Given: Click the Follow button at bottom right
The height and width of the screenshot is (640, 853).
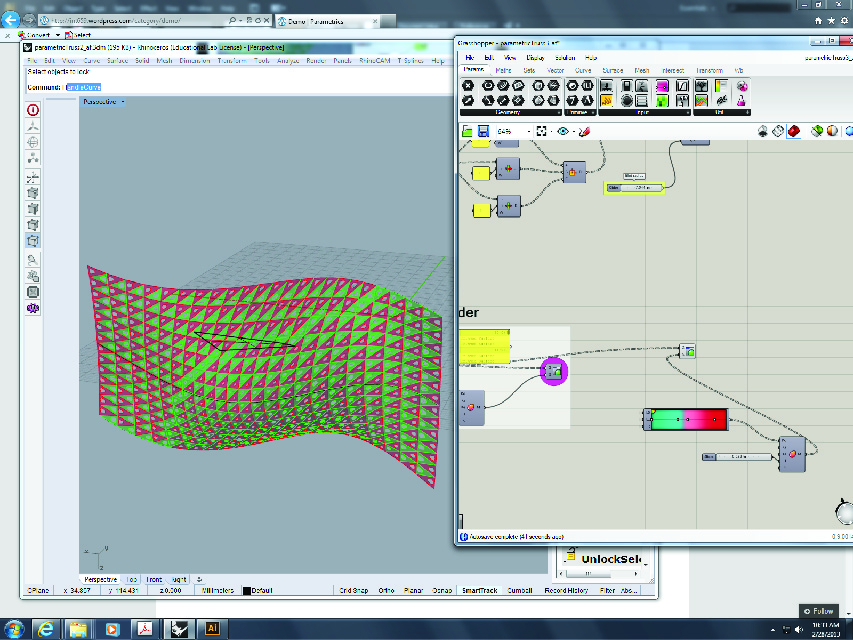Looking at the screenshot, I should click(x=819, y=611).
